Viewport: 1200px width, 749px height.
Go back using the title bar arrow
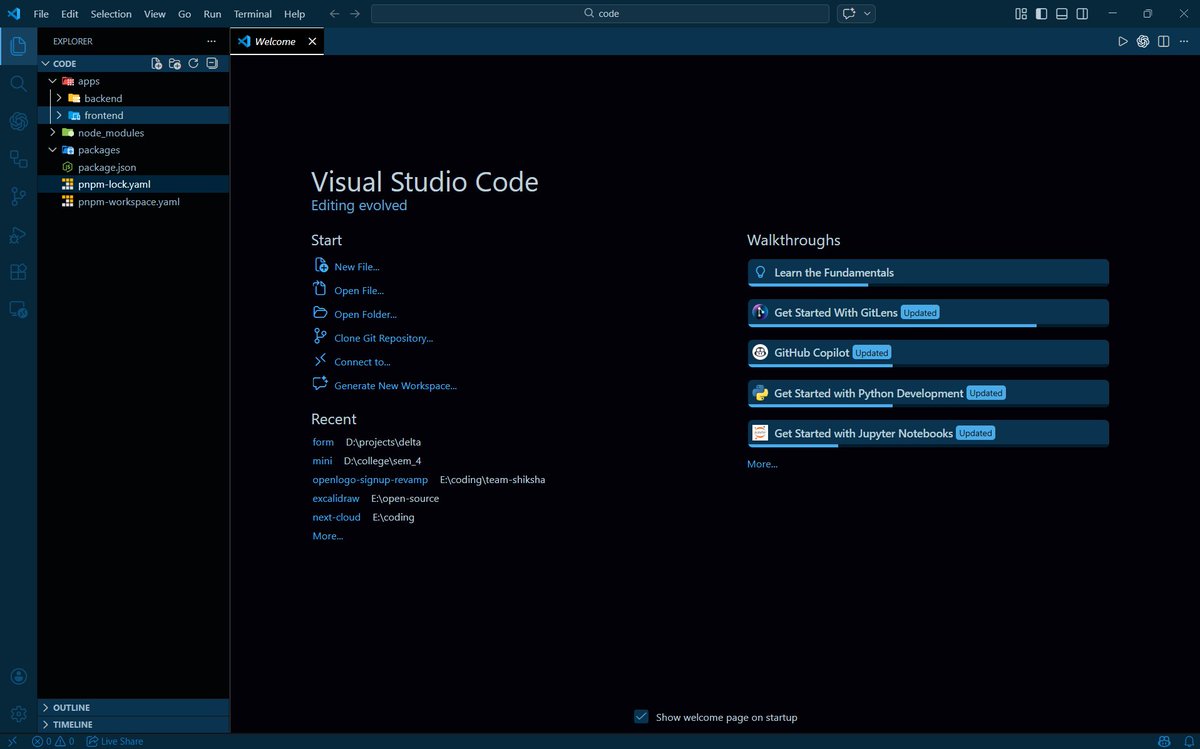tap(334, 14)
